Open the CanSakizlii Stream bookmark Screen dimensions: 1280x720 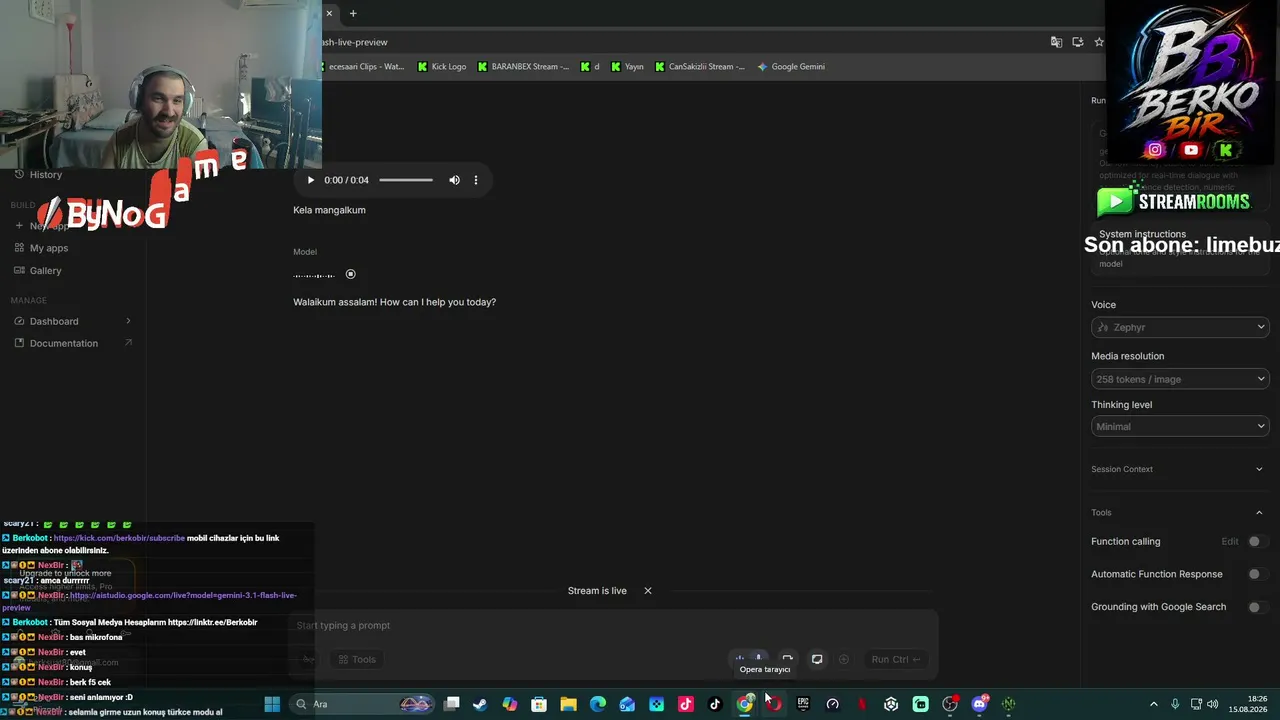[x=700, y=67]
